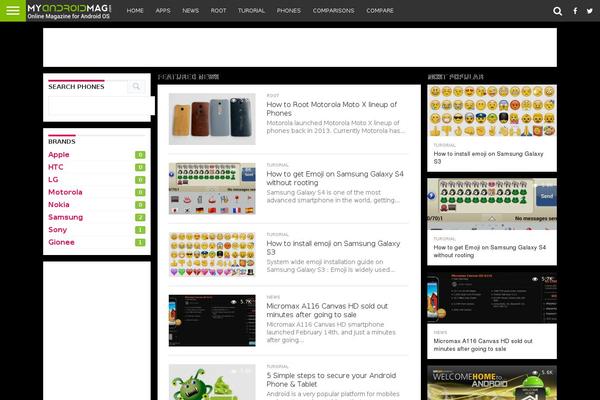Open '5 Simple steps to secure your Android' title
The width and height of the screenshot is (600, 400).
(331, 380)
